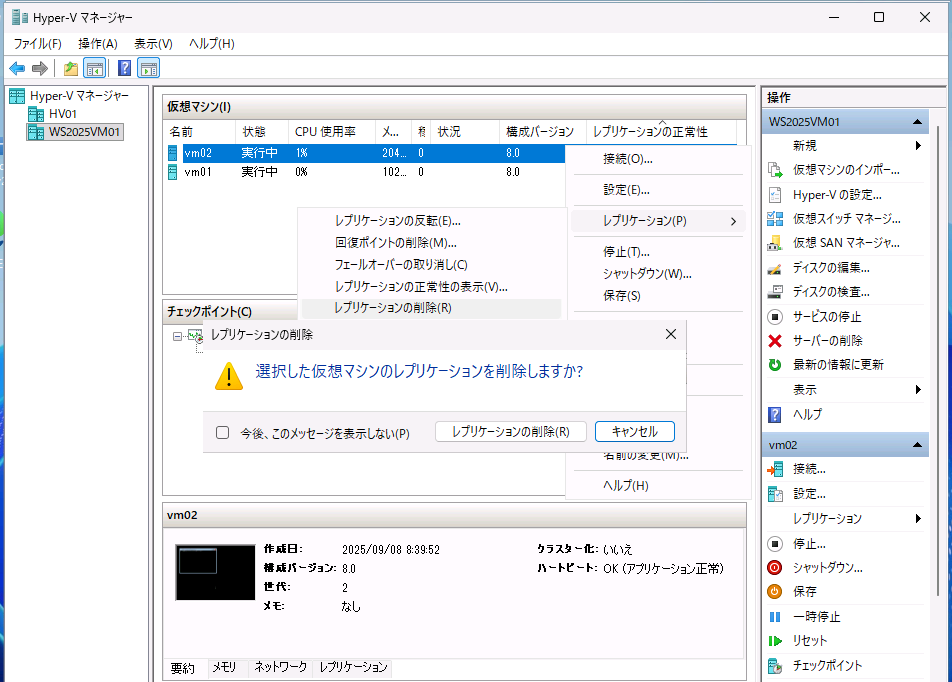The width and height of the screenshot is (952, 682).
Task: Cancel the replication removal dialog
Action: tap(634, 431)
